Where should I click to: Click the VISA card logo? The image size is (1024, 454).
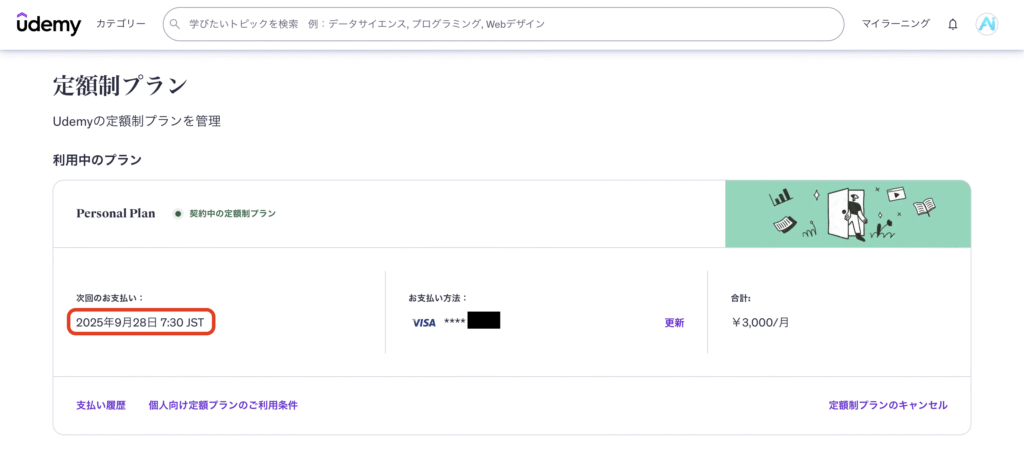(424, 323)
